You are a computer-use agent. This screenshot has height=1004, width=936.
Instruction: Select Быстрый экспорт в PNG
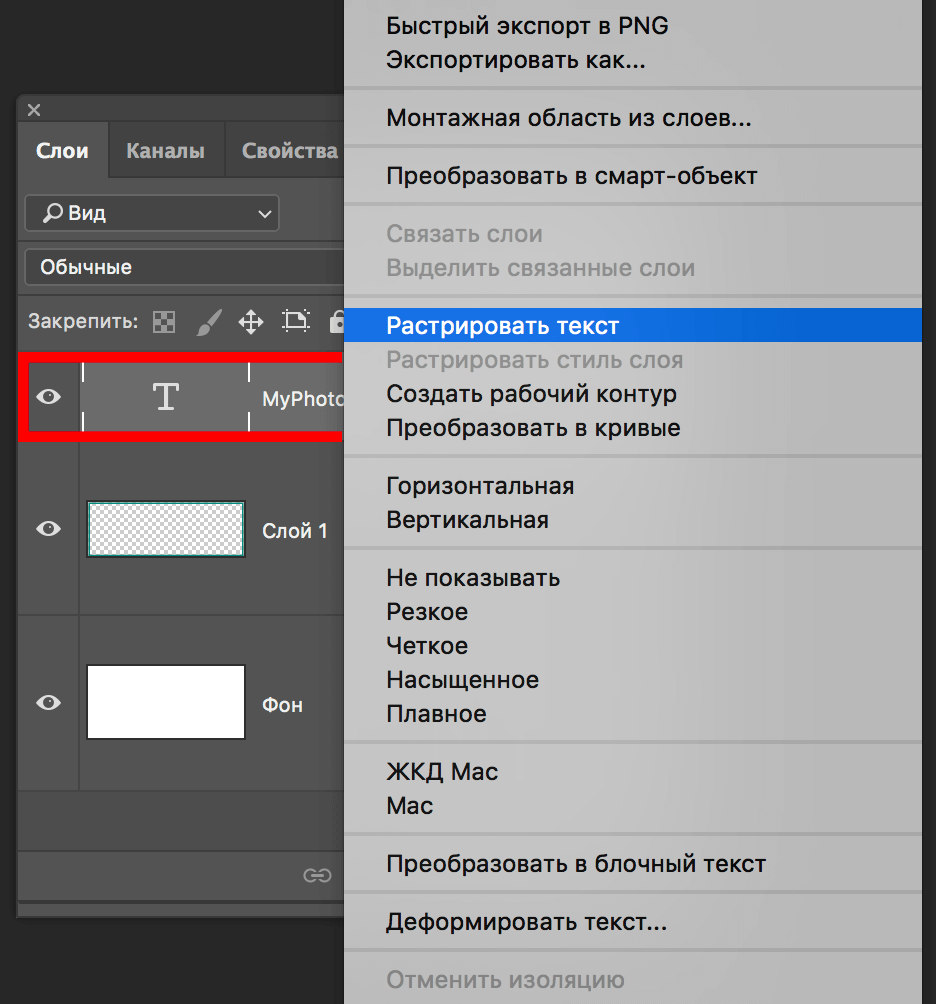tap(527, 26)
